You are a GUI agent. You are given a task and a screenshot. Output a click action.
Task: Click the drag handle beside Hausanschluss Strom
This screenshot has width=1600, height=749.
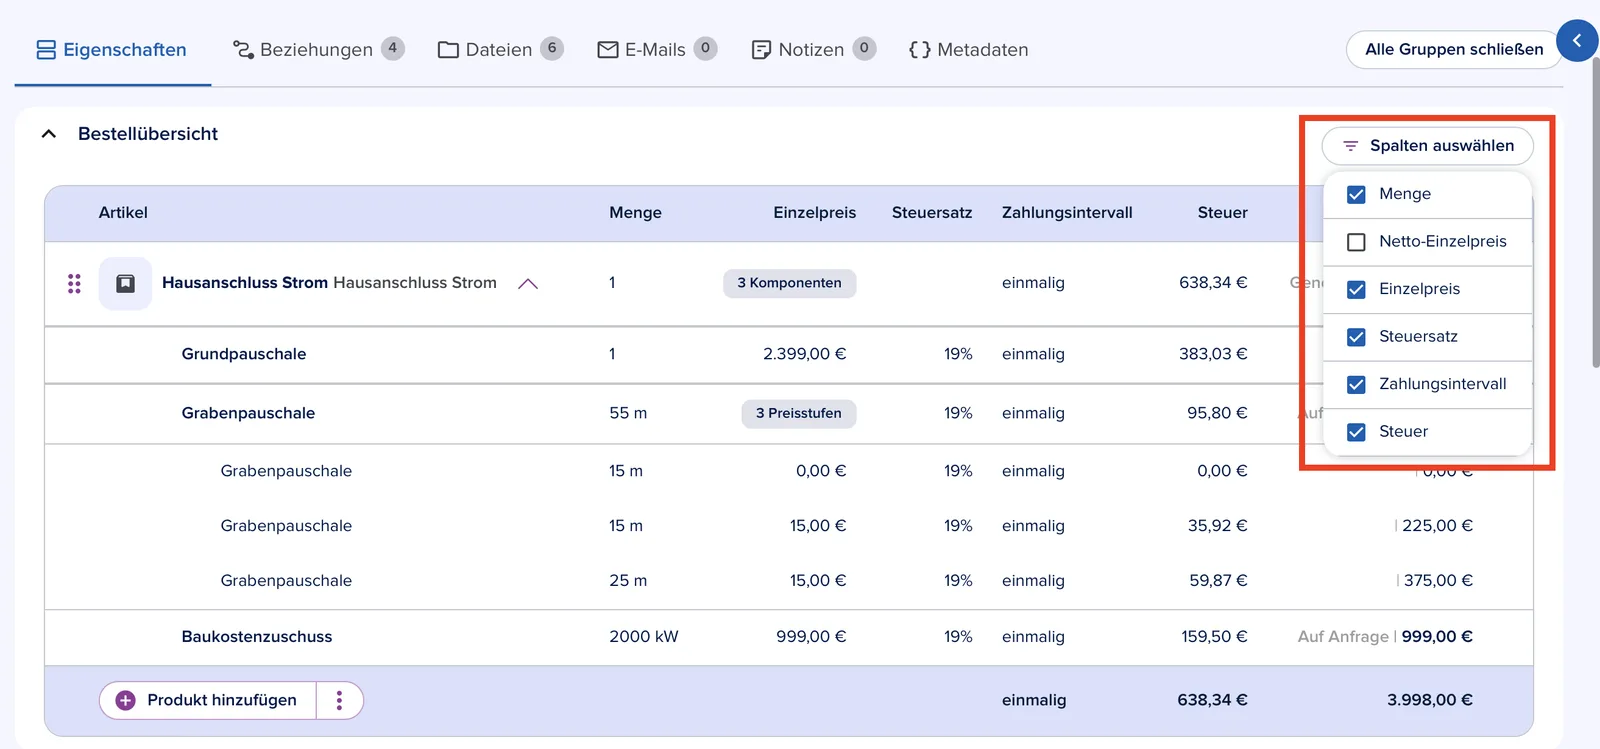74,284
